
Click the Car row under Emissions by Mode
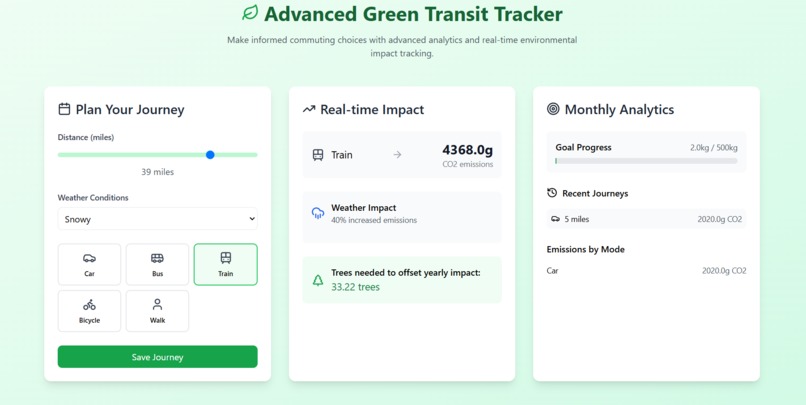646,271
